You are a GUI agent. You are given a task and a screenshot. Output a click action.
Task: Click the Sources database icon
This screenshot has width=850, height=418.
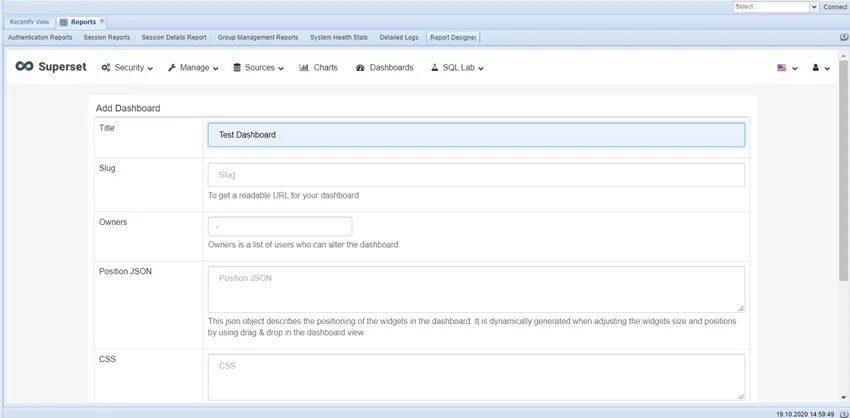coord(237,68)
